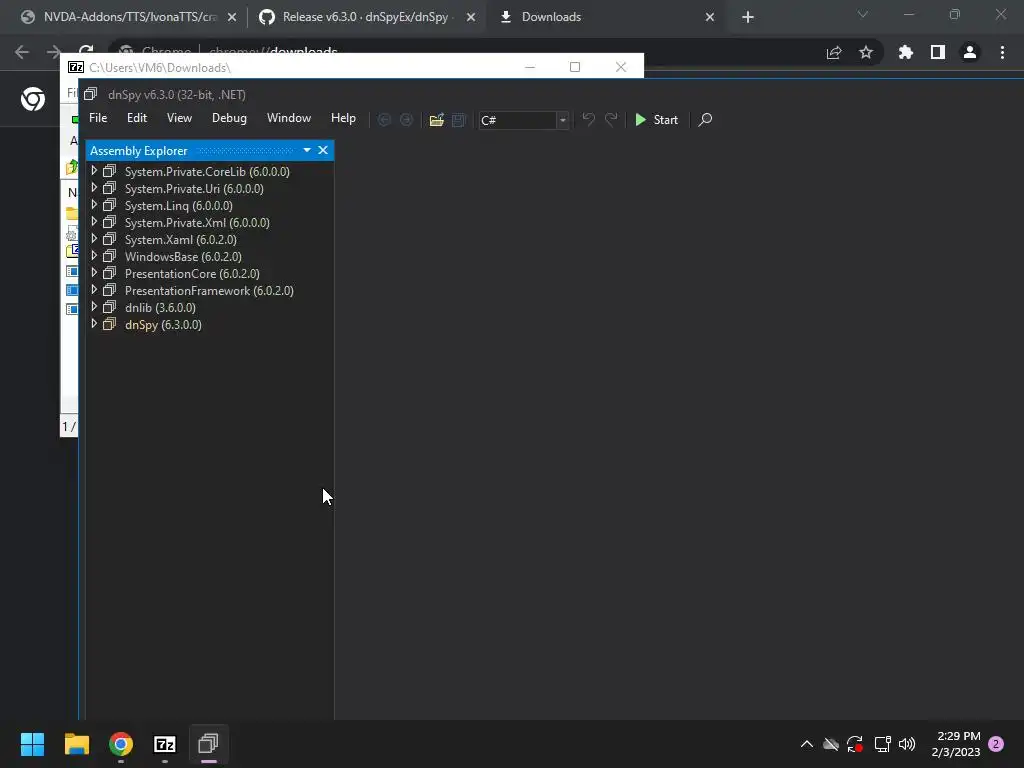This screenshot has width=1024, height=768.
Task: Open the Debug menu in dnSpy
Action: coord(229,118)
